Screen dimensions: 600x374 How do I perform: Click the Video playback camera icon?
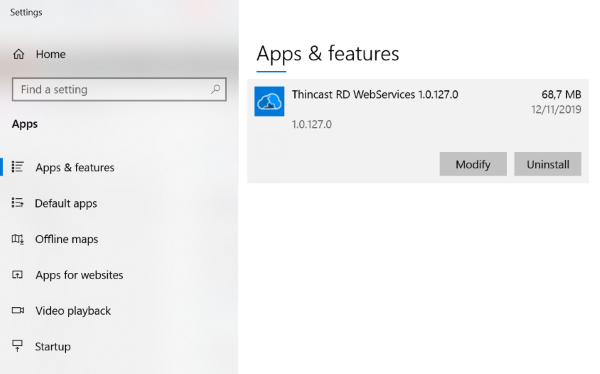[18, 310]
